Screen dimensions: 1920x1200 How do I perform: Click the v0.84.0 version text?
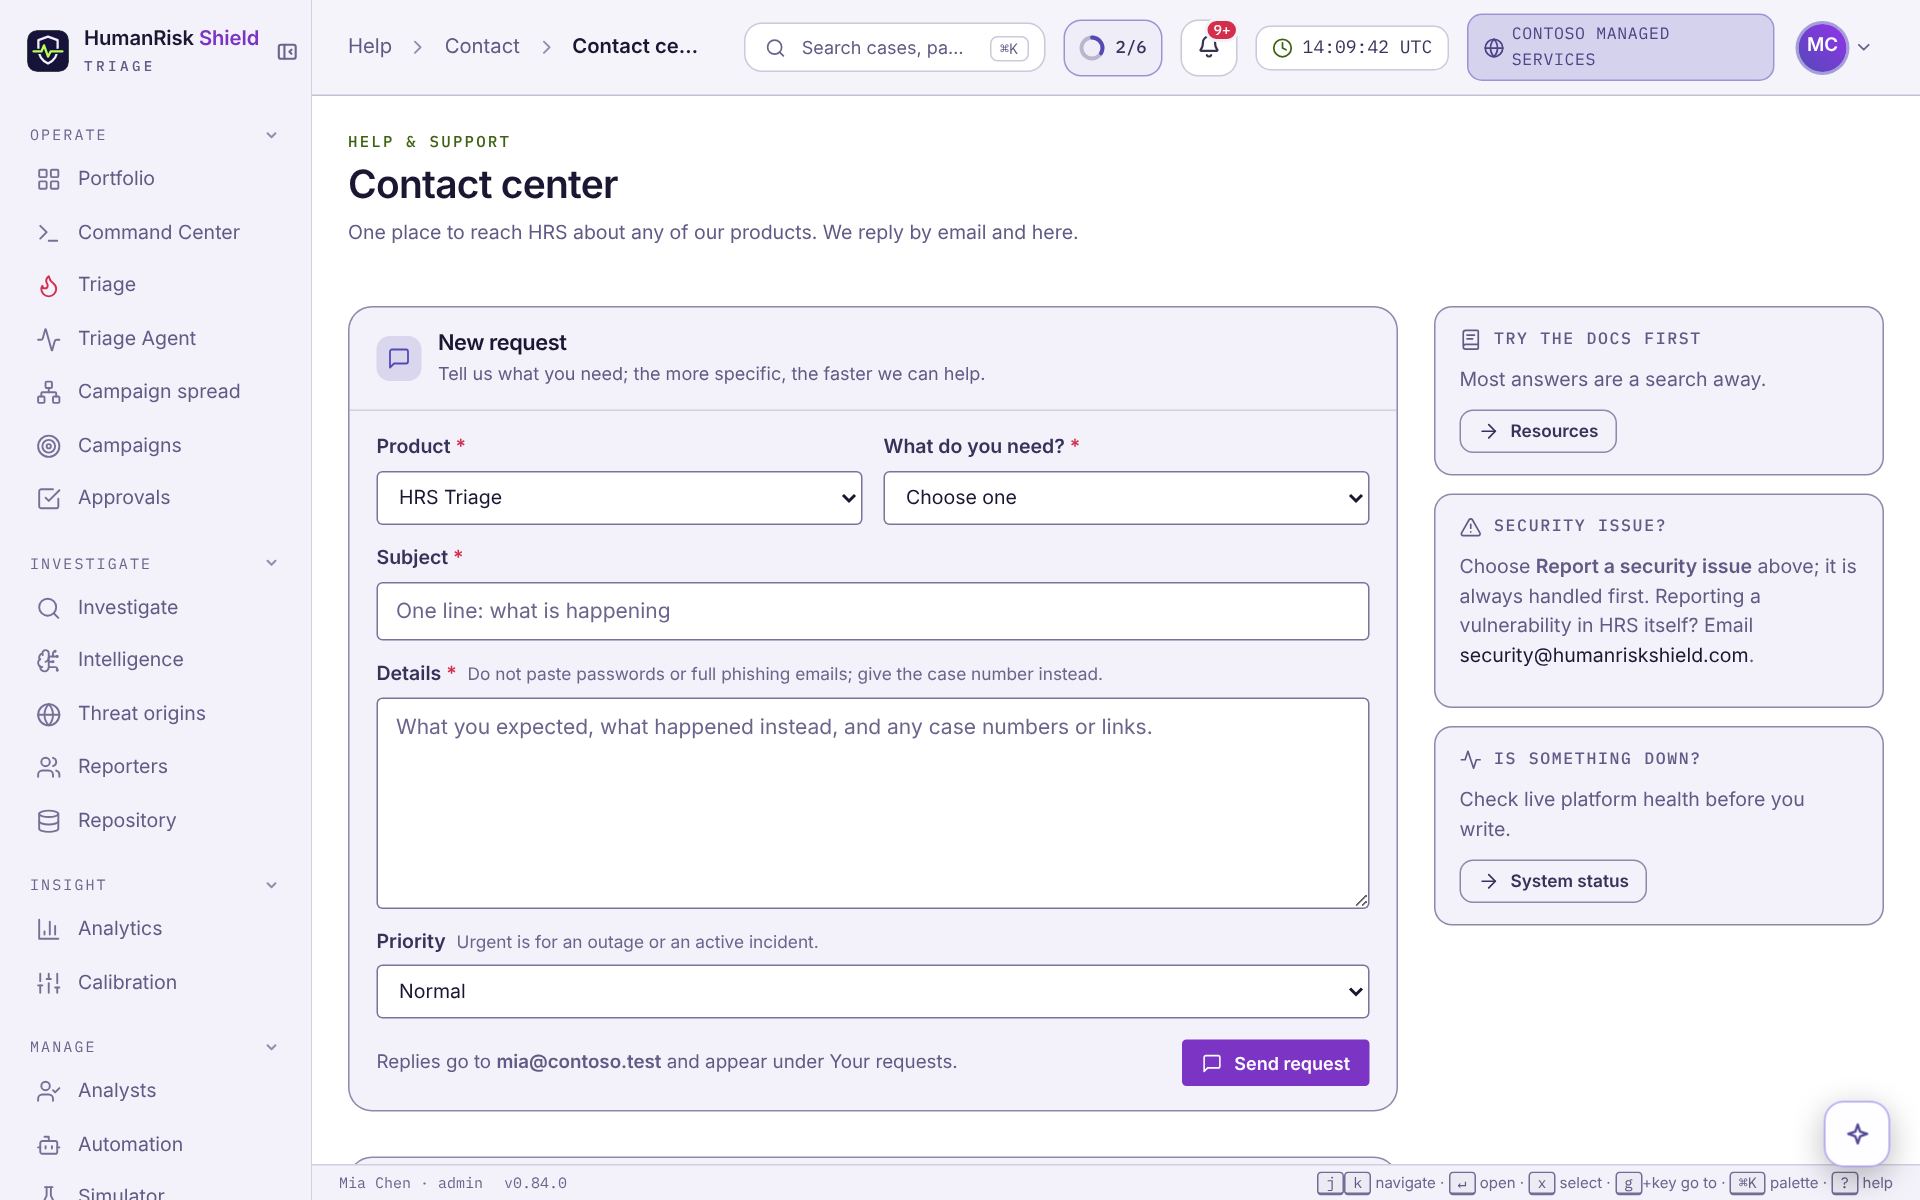pyautogui.click(x=535, y=1183)
